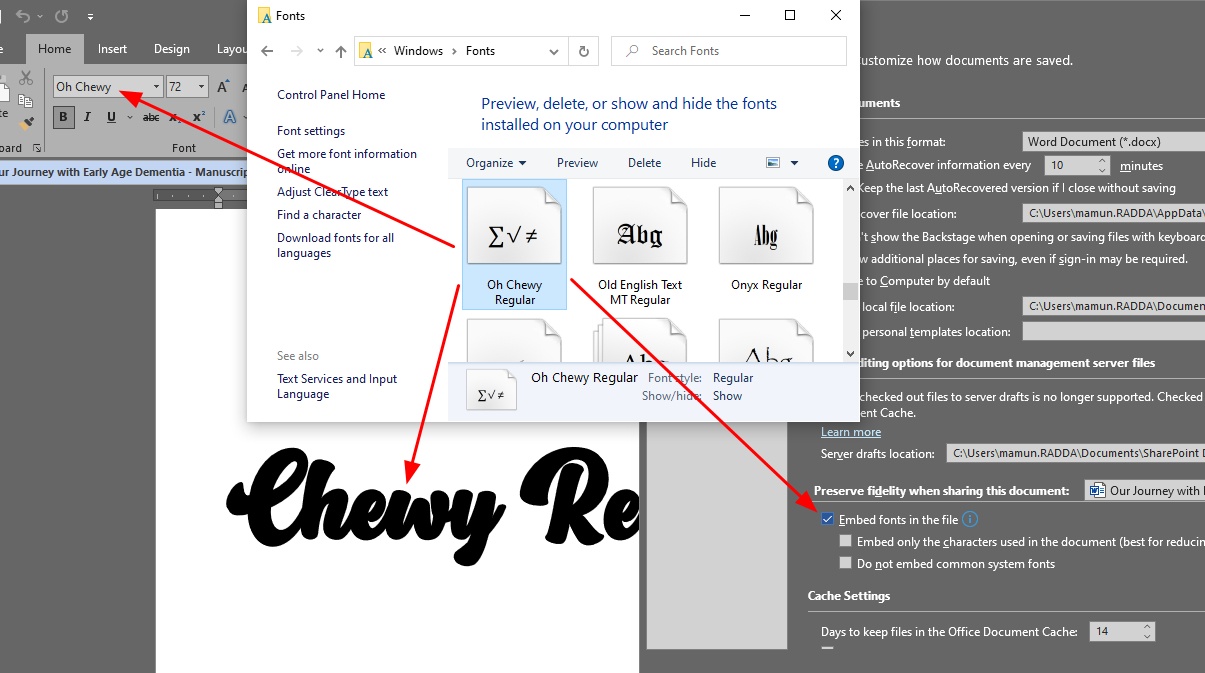Open Download fonts for all languages link
Viewport: 1205px width, 673px height.
[x=336, y=245]
